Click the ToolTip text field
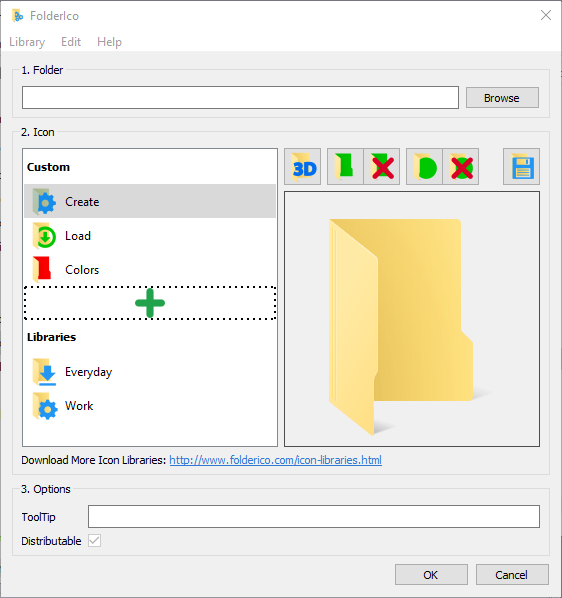This screenshot has width=562, height=598. [x=314, y=517]
